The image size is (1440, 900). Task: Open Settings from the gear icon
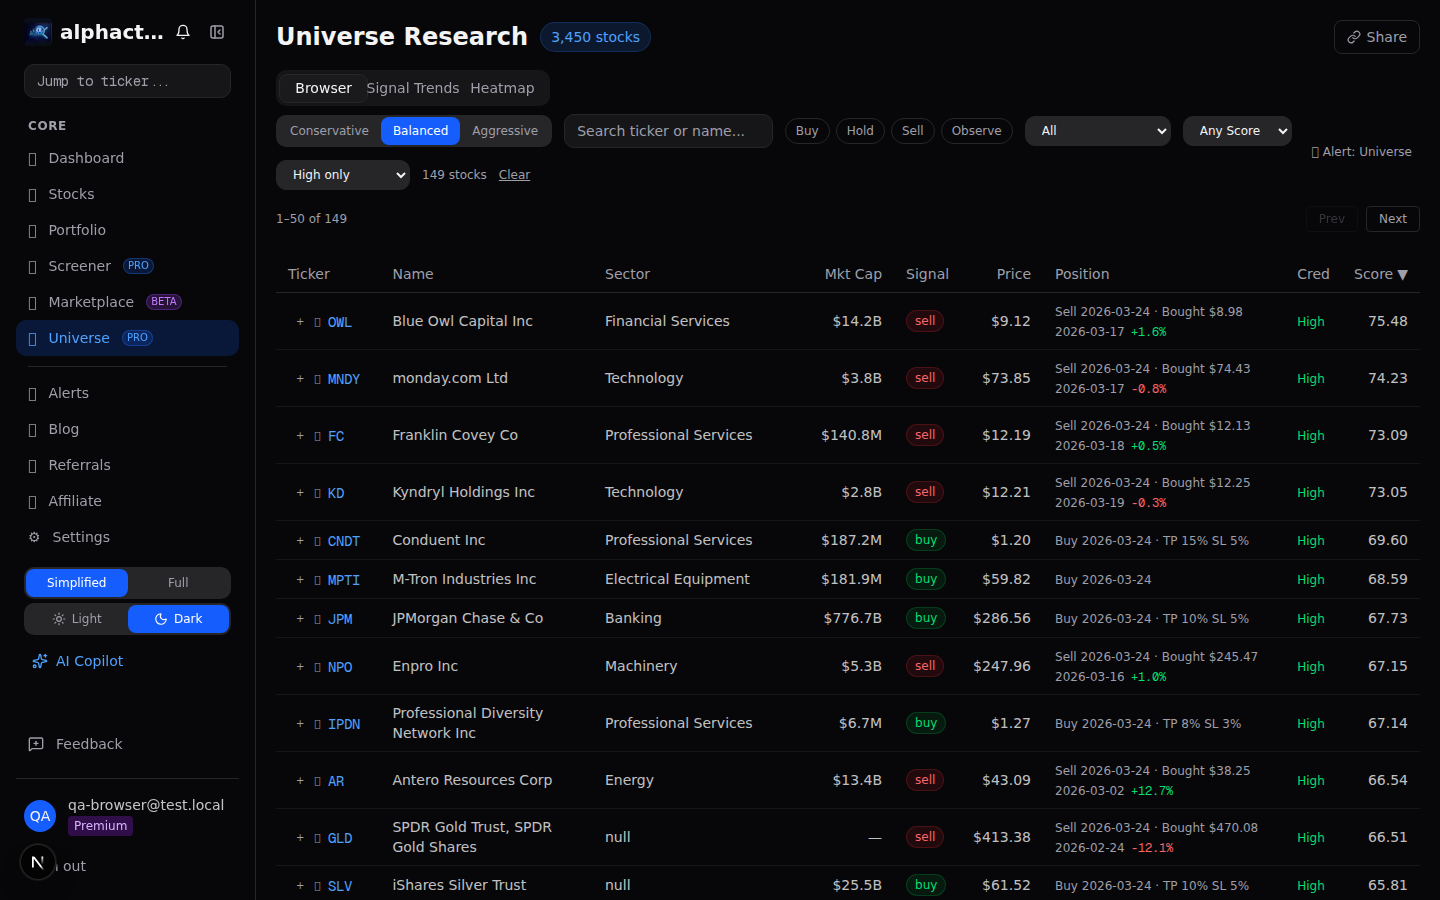(x=34, y=537)
